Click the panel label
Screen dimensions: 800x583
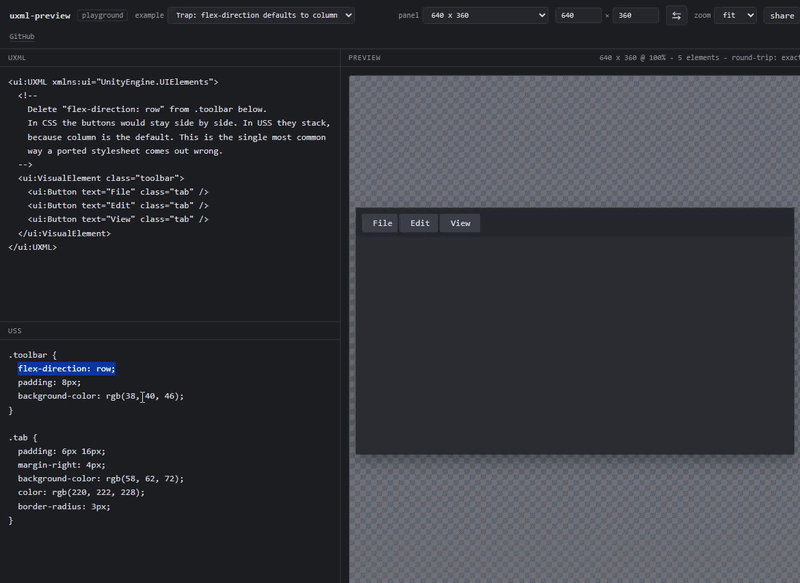click(x=409, y=15)
